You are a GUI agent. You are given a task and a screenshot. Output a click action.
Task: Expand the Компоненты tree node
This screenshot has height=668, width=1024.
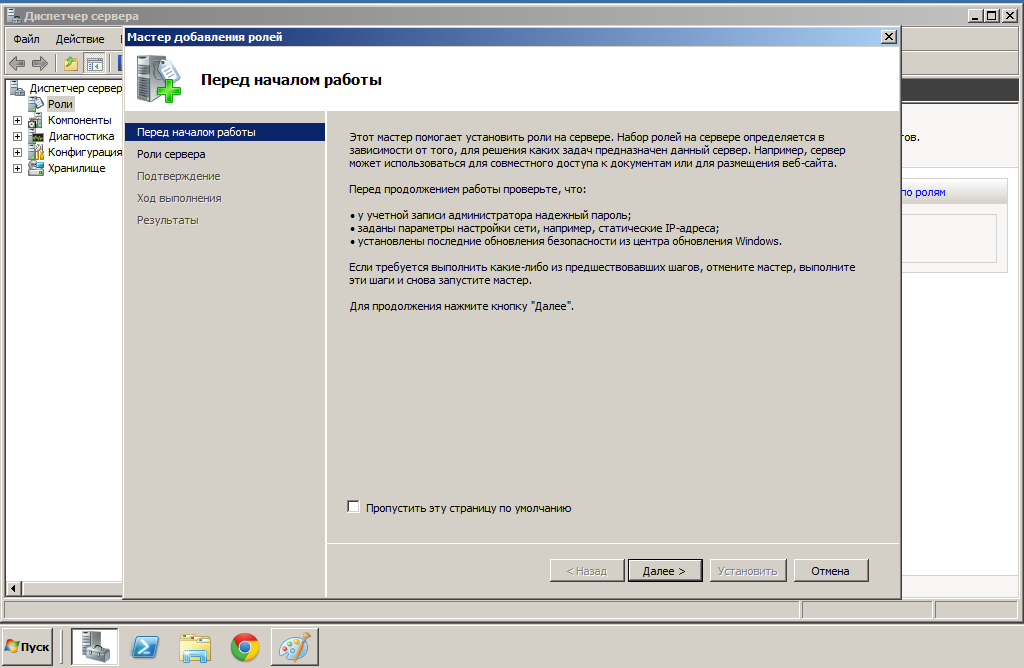tap(17, 121)
